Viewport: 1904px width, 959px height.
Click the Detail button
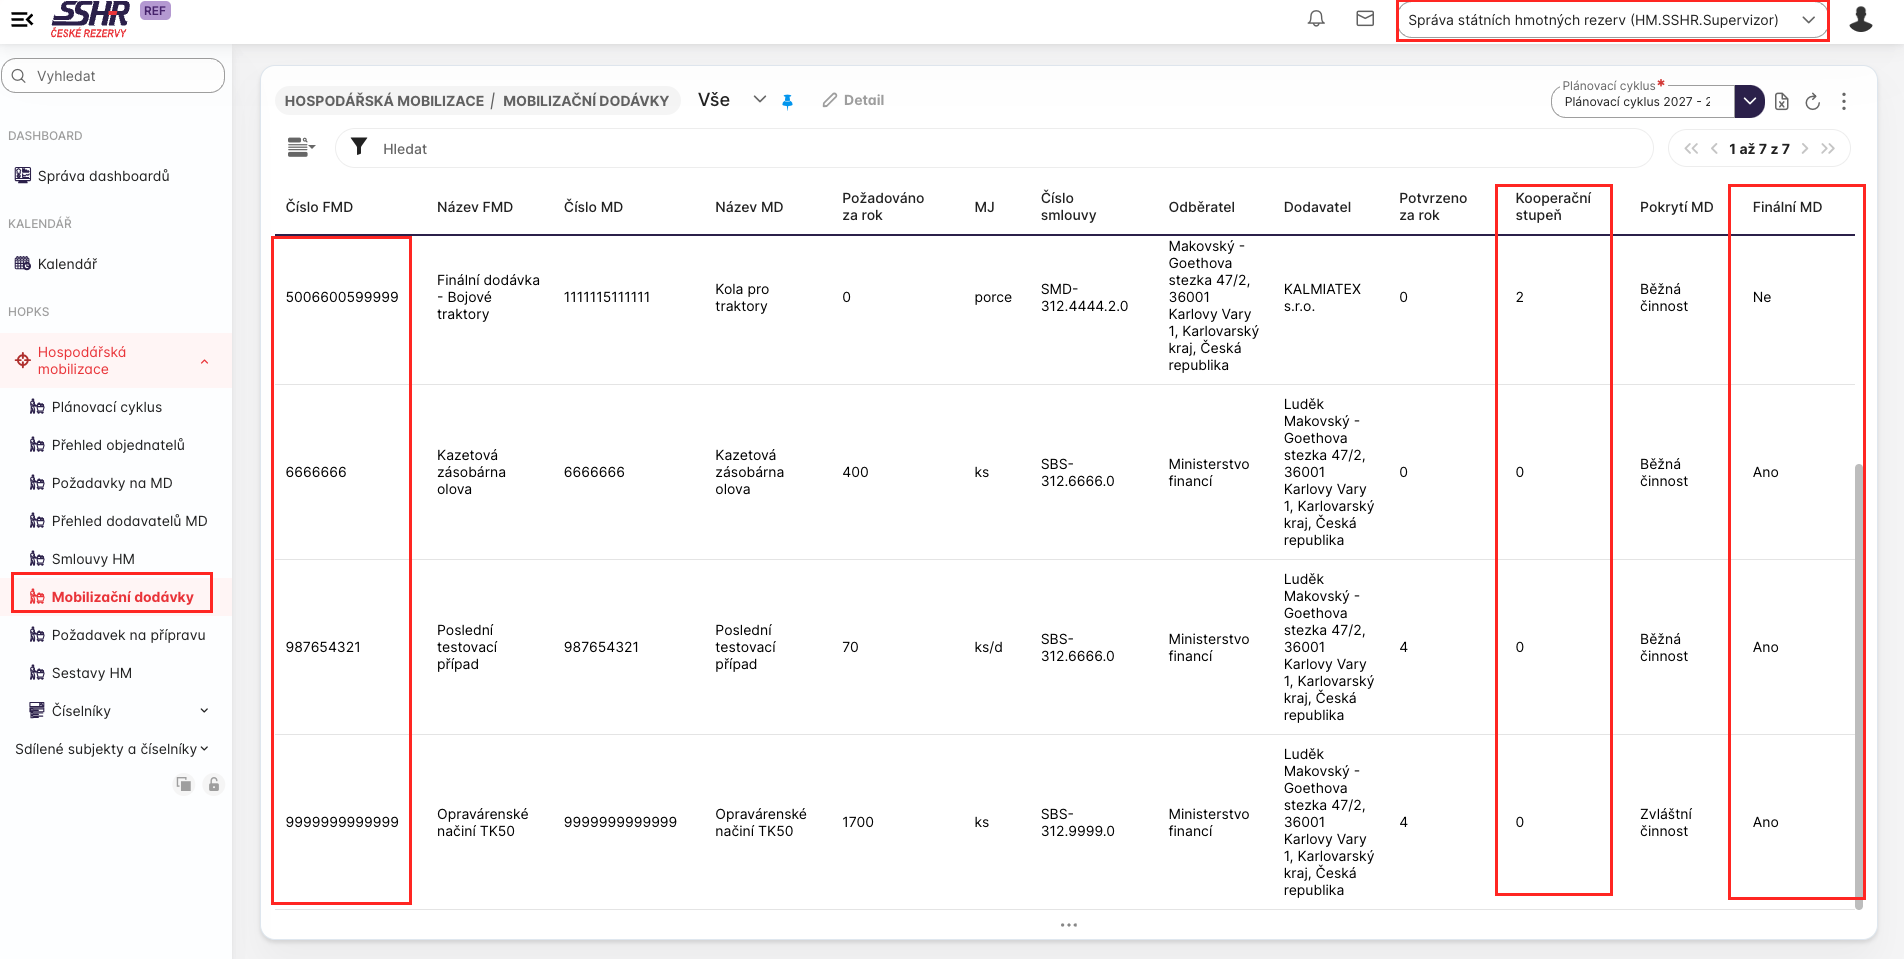click(x=853, y=100)
